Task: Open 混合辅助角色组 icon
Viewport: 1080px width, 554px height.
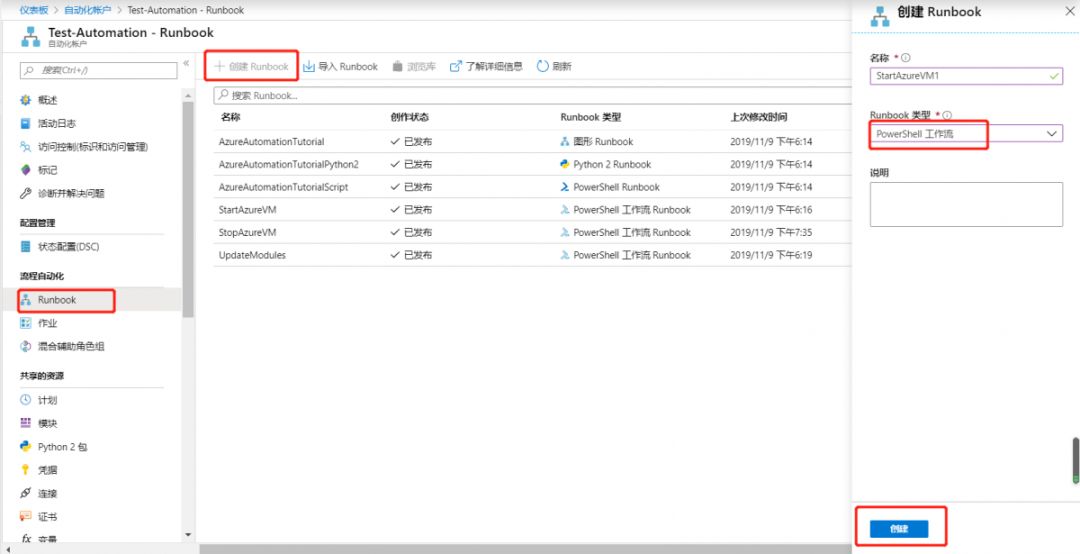Action: [25, 347]
